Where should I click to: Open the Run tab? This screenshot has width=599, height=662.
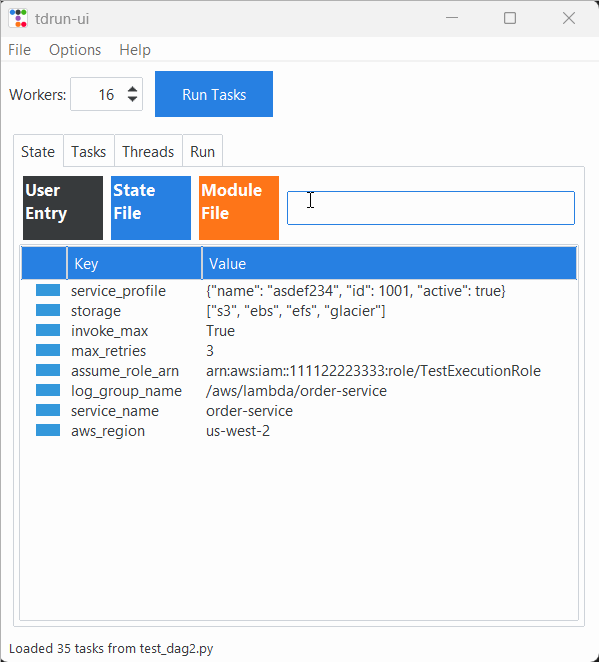[x=203, y=152]
